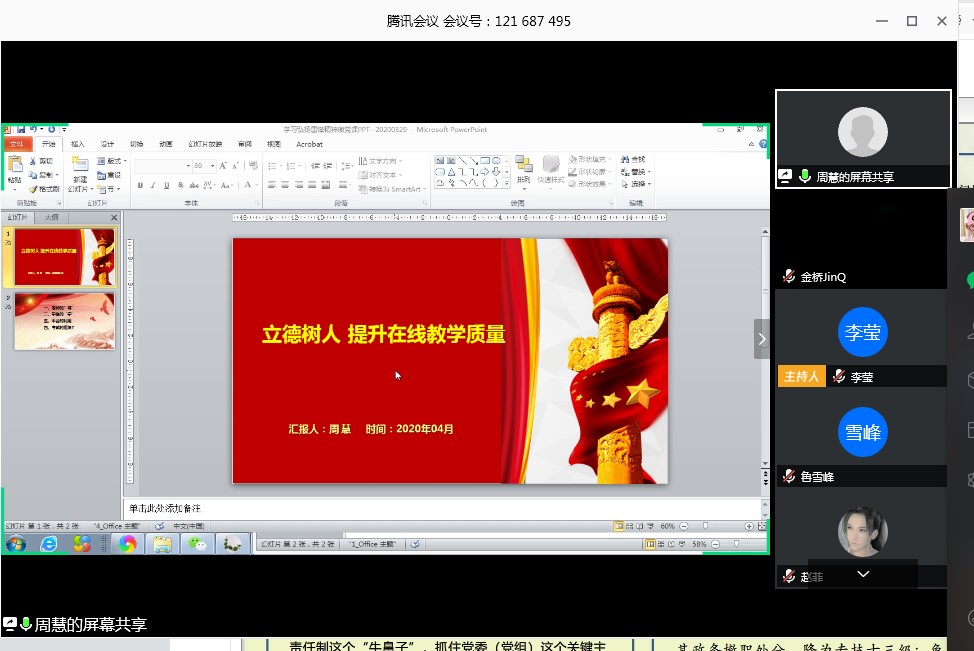This screenshot has width=974, height=651.
Task: Click the New Slide icon
Action: pos(80,168)
